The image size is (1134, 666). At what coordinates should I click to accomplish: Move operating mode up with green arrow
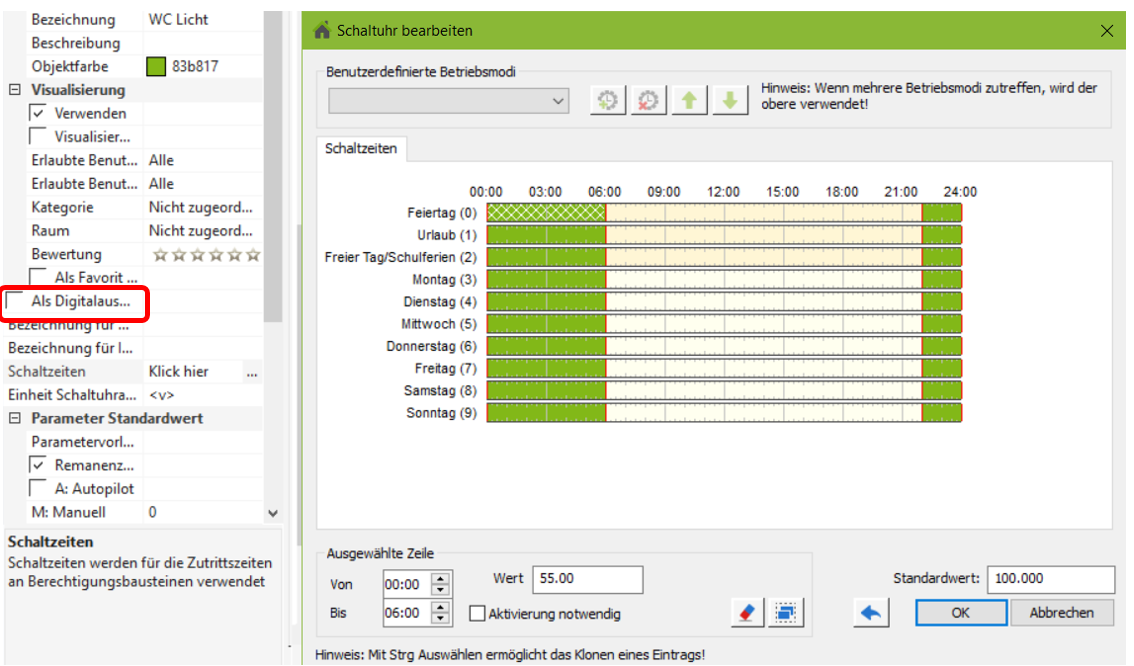[x=690, y=101]
